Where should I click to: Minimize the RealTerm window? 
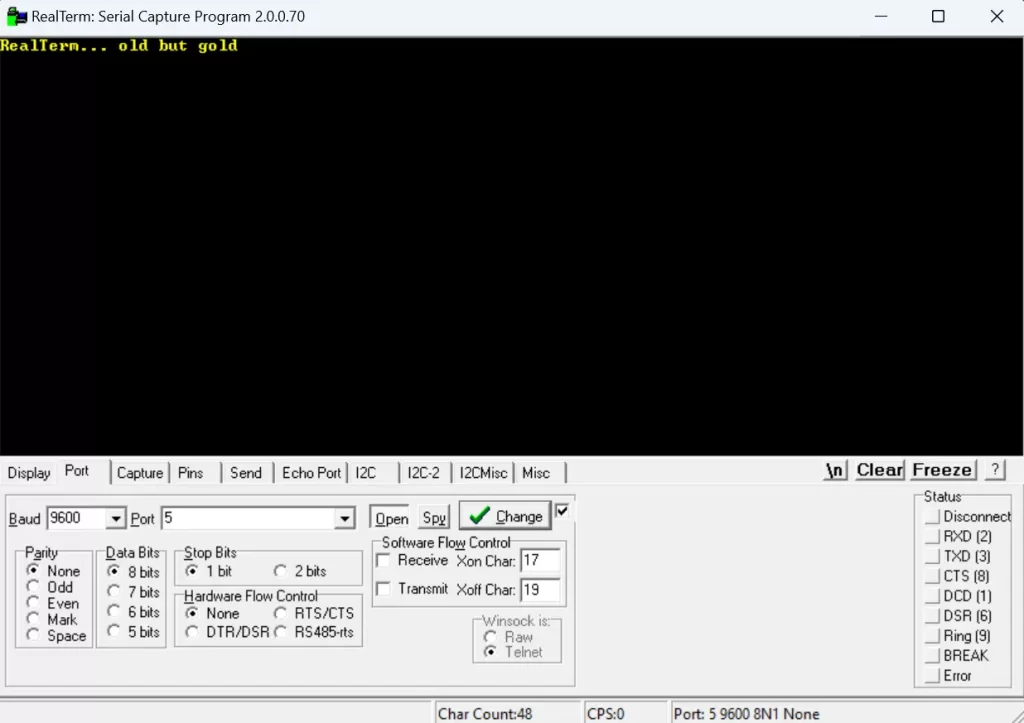click(x=881, y=16)
